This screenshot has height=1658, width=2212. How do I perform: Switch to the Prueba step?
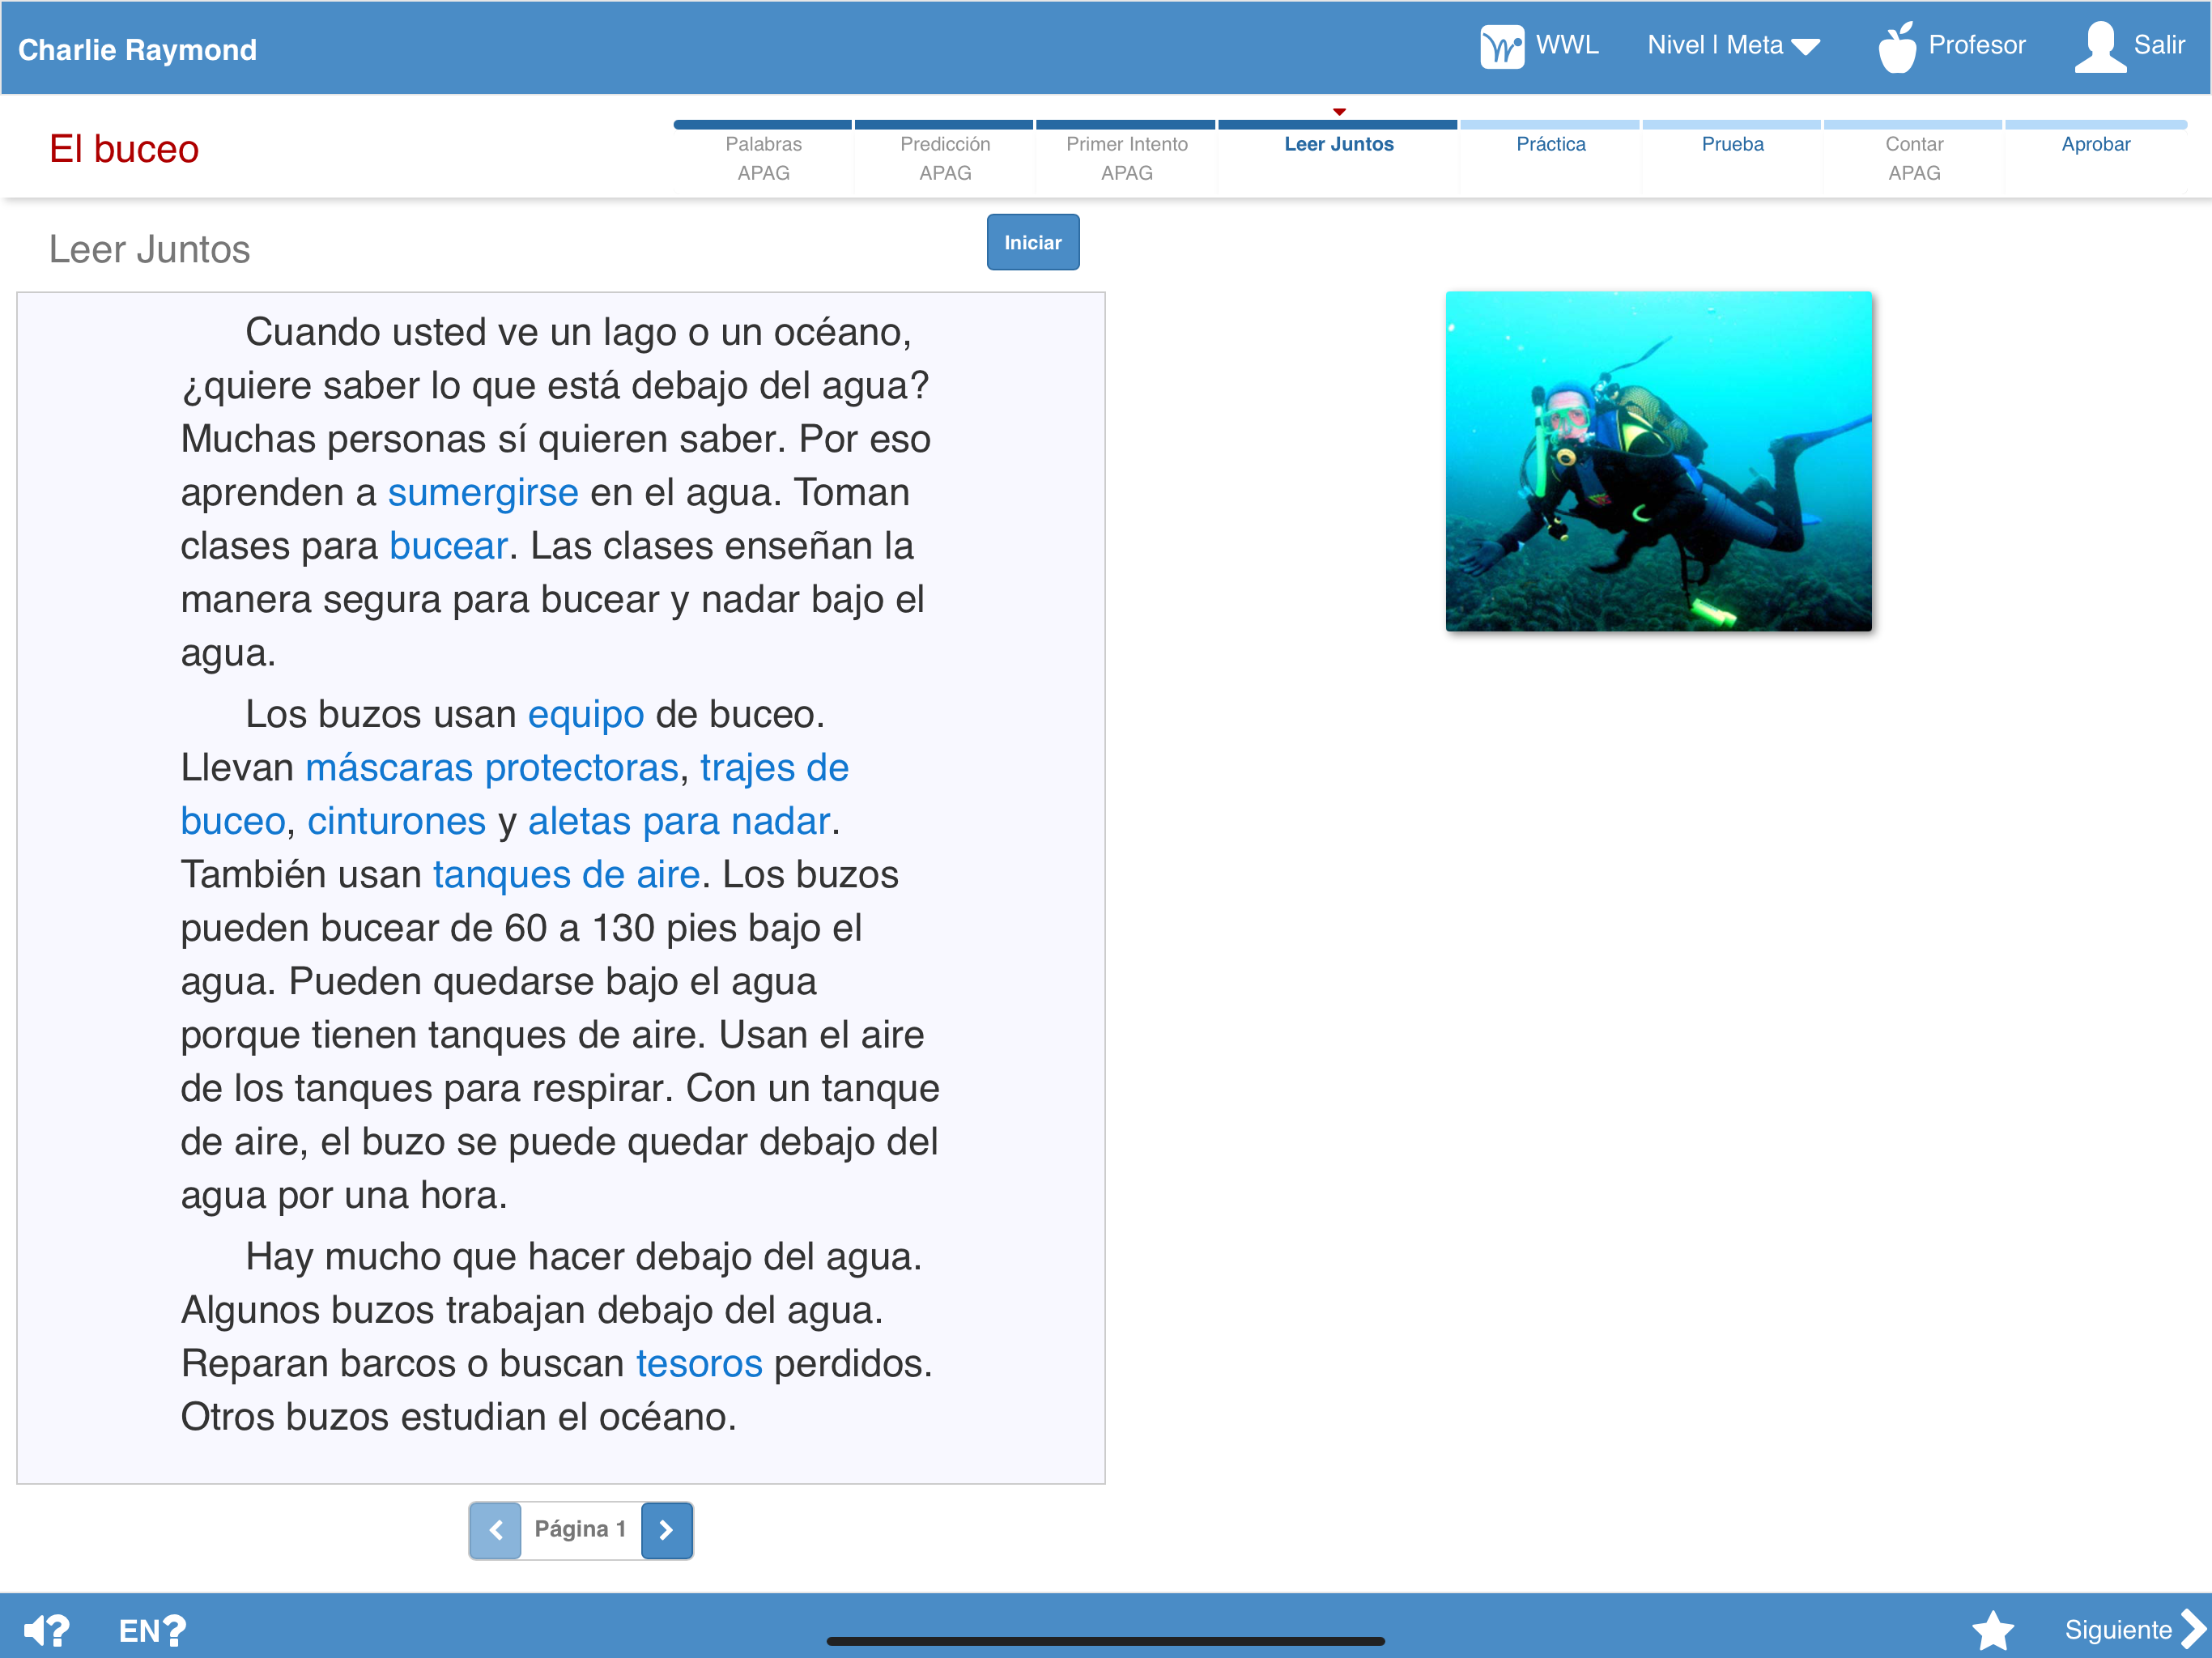1732,144
